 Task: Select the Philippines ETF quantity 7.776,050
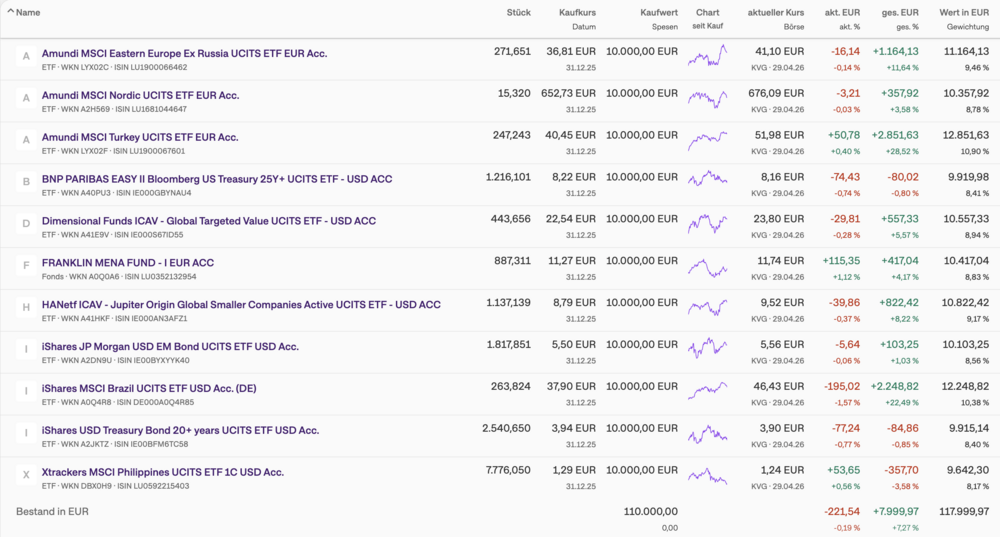(508, 470)
